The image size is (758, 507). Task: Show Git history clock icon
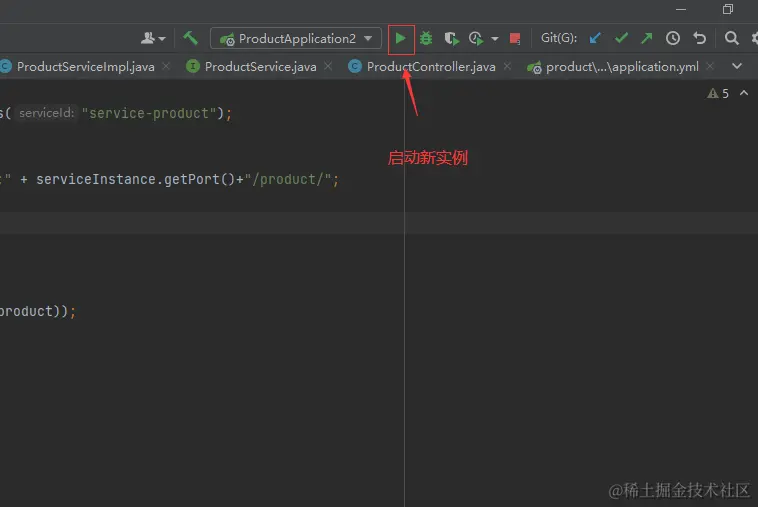[x=672, y=38]
